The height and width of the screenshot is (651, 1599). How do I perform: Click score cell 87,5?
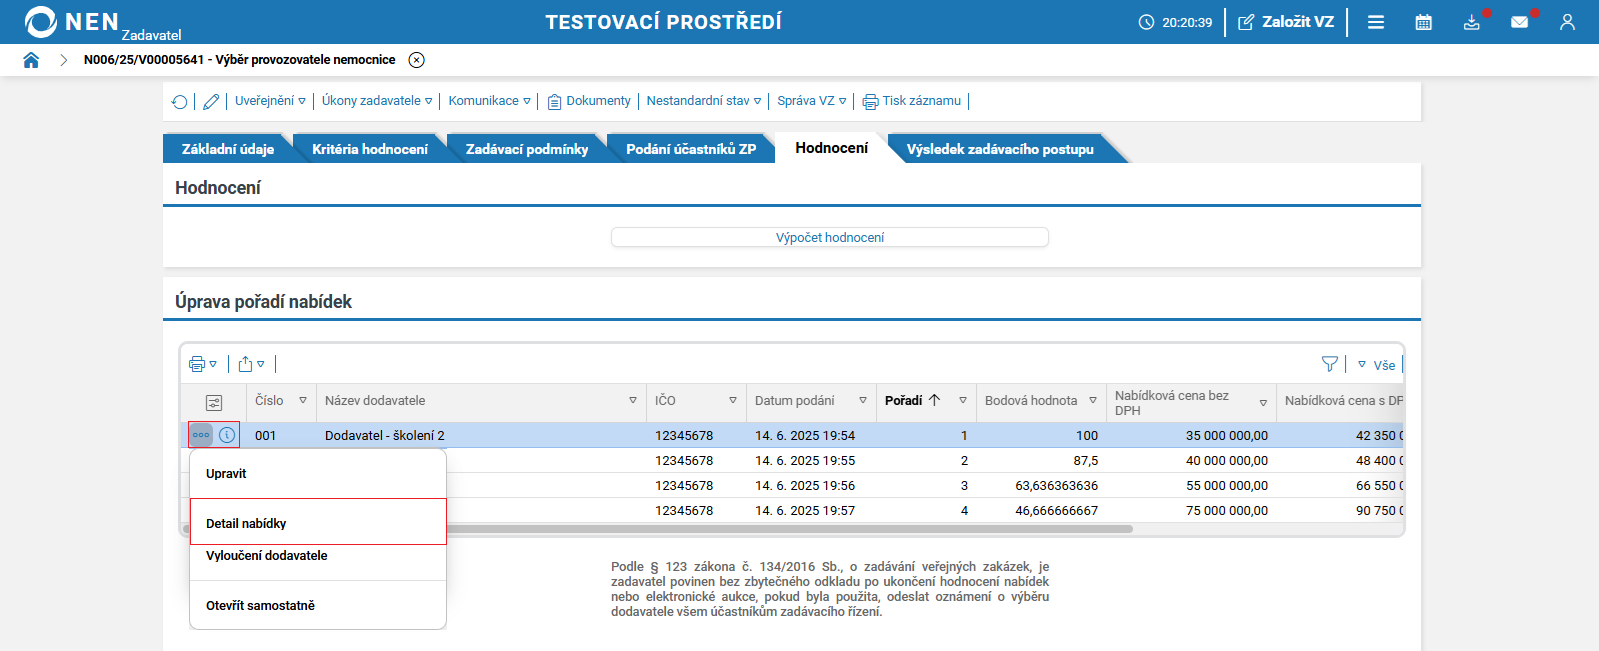(1086, 460)
